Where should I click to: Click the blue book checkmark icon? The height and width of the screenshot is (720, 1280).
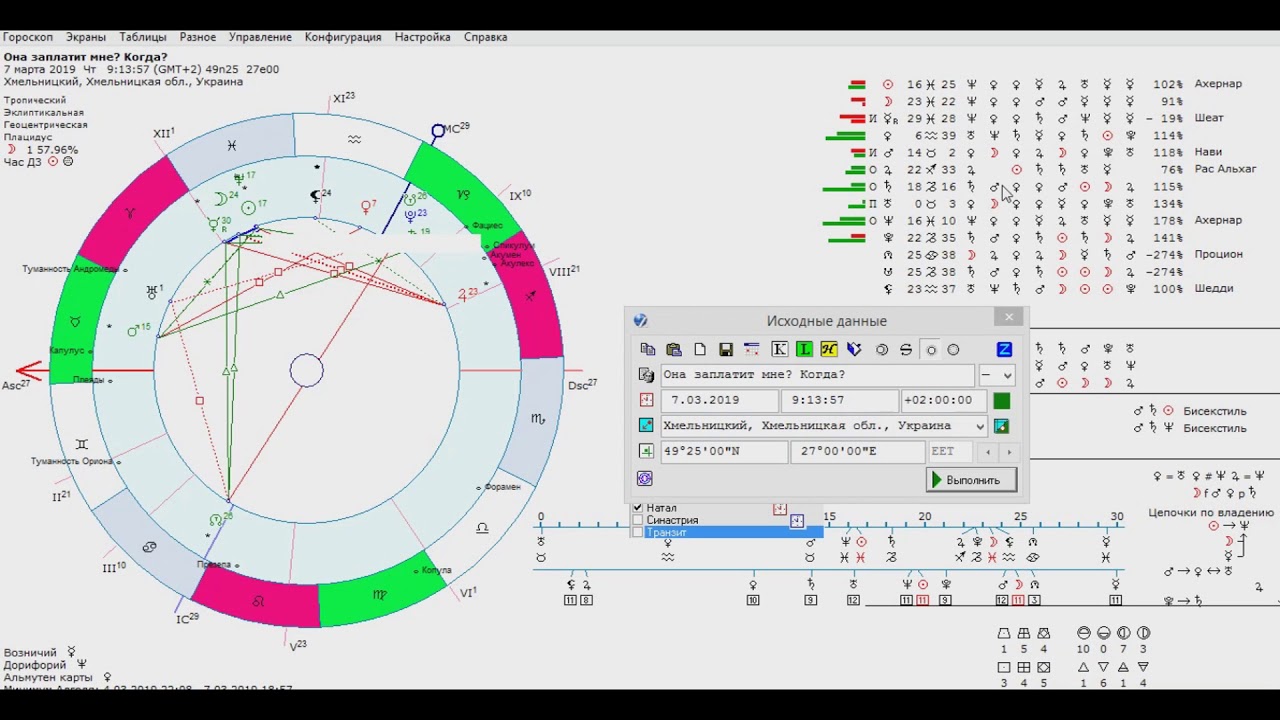(x=854, y=349)
